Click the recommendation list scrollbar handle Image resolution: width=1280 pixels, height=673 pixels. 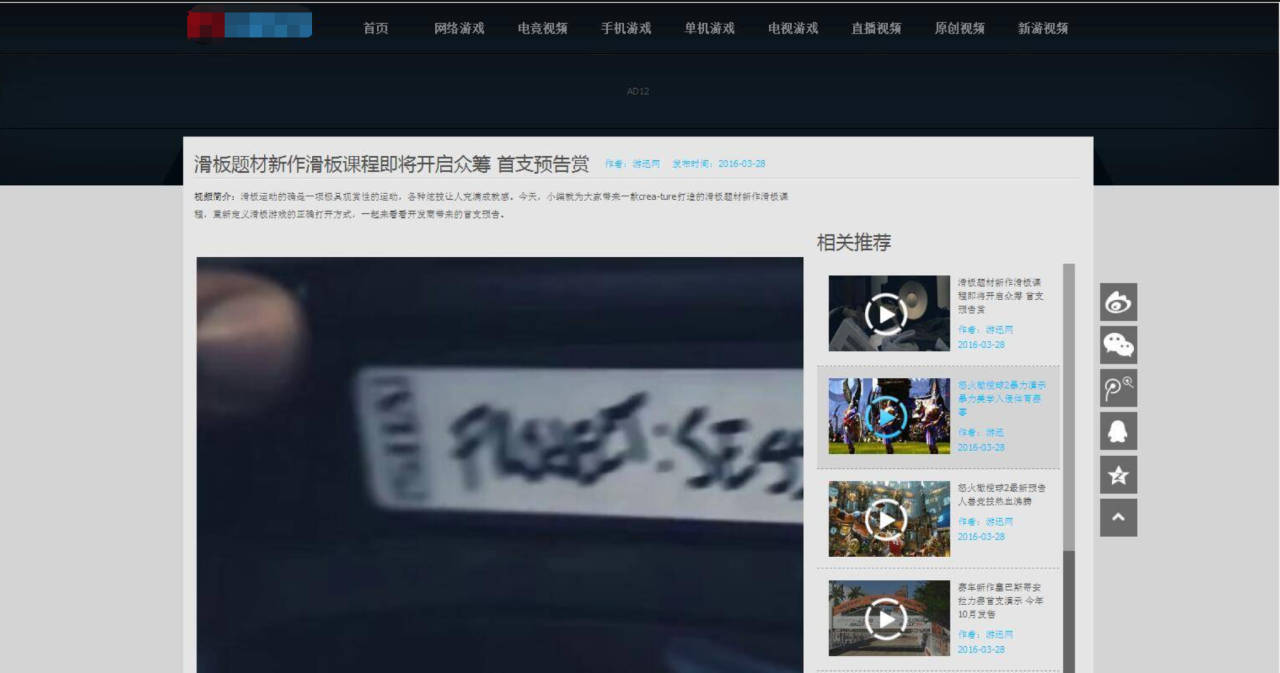pyautogui.click(x=1069, y=407)
